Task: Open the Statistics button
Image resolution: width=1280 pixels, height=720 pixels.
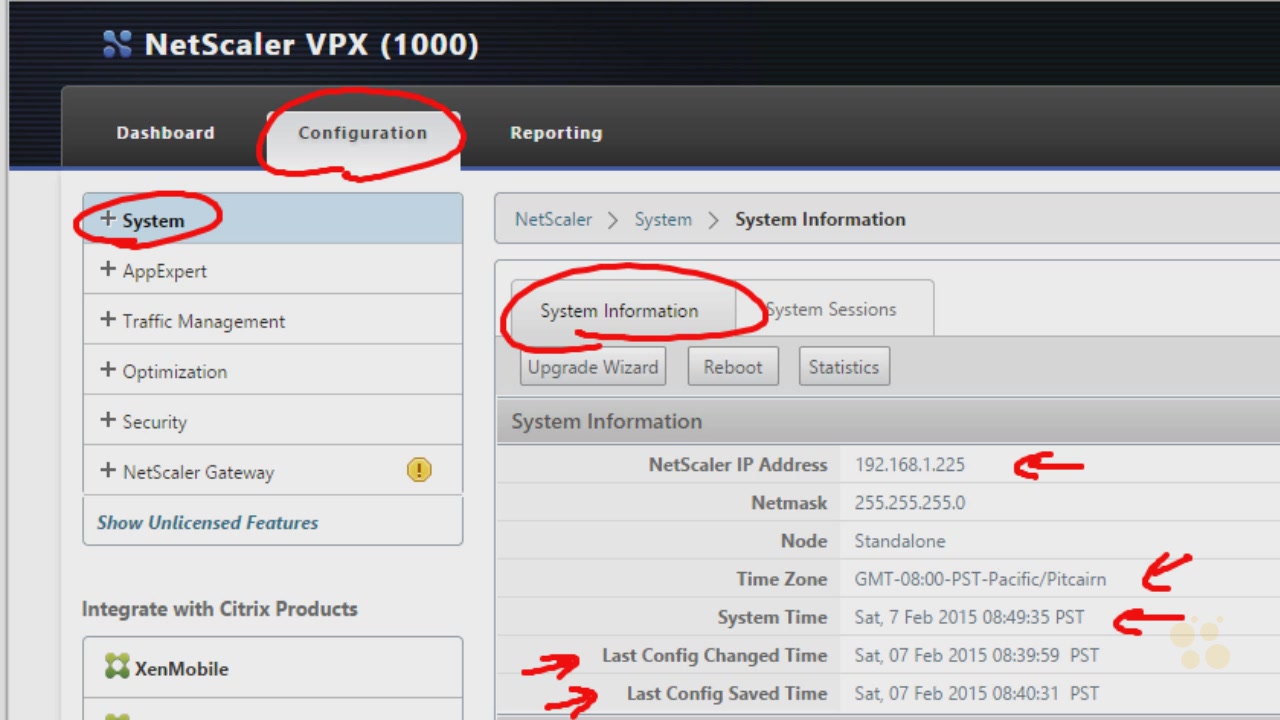Action: click(x=844, y=367)
